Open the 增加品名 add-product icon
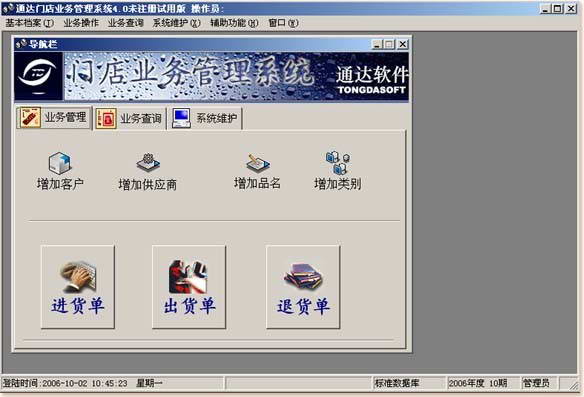The height and width of the screenshot is (397, 584). tap(257, 171)
